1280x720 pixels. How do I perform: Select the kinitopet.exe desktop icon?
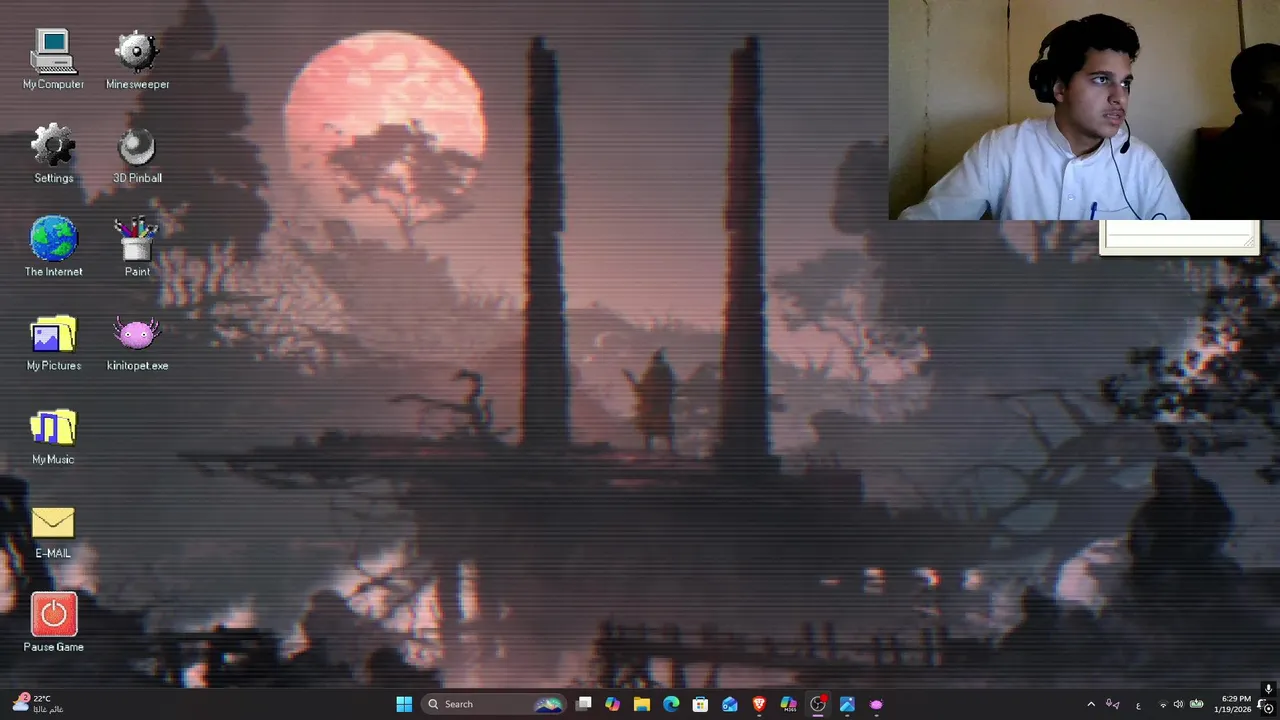tap(137, 342)
